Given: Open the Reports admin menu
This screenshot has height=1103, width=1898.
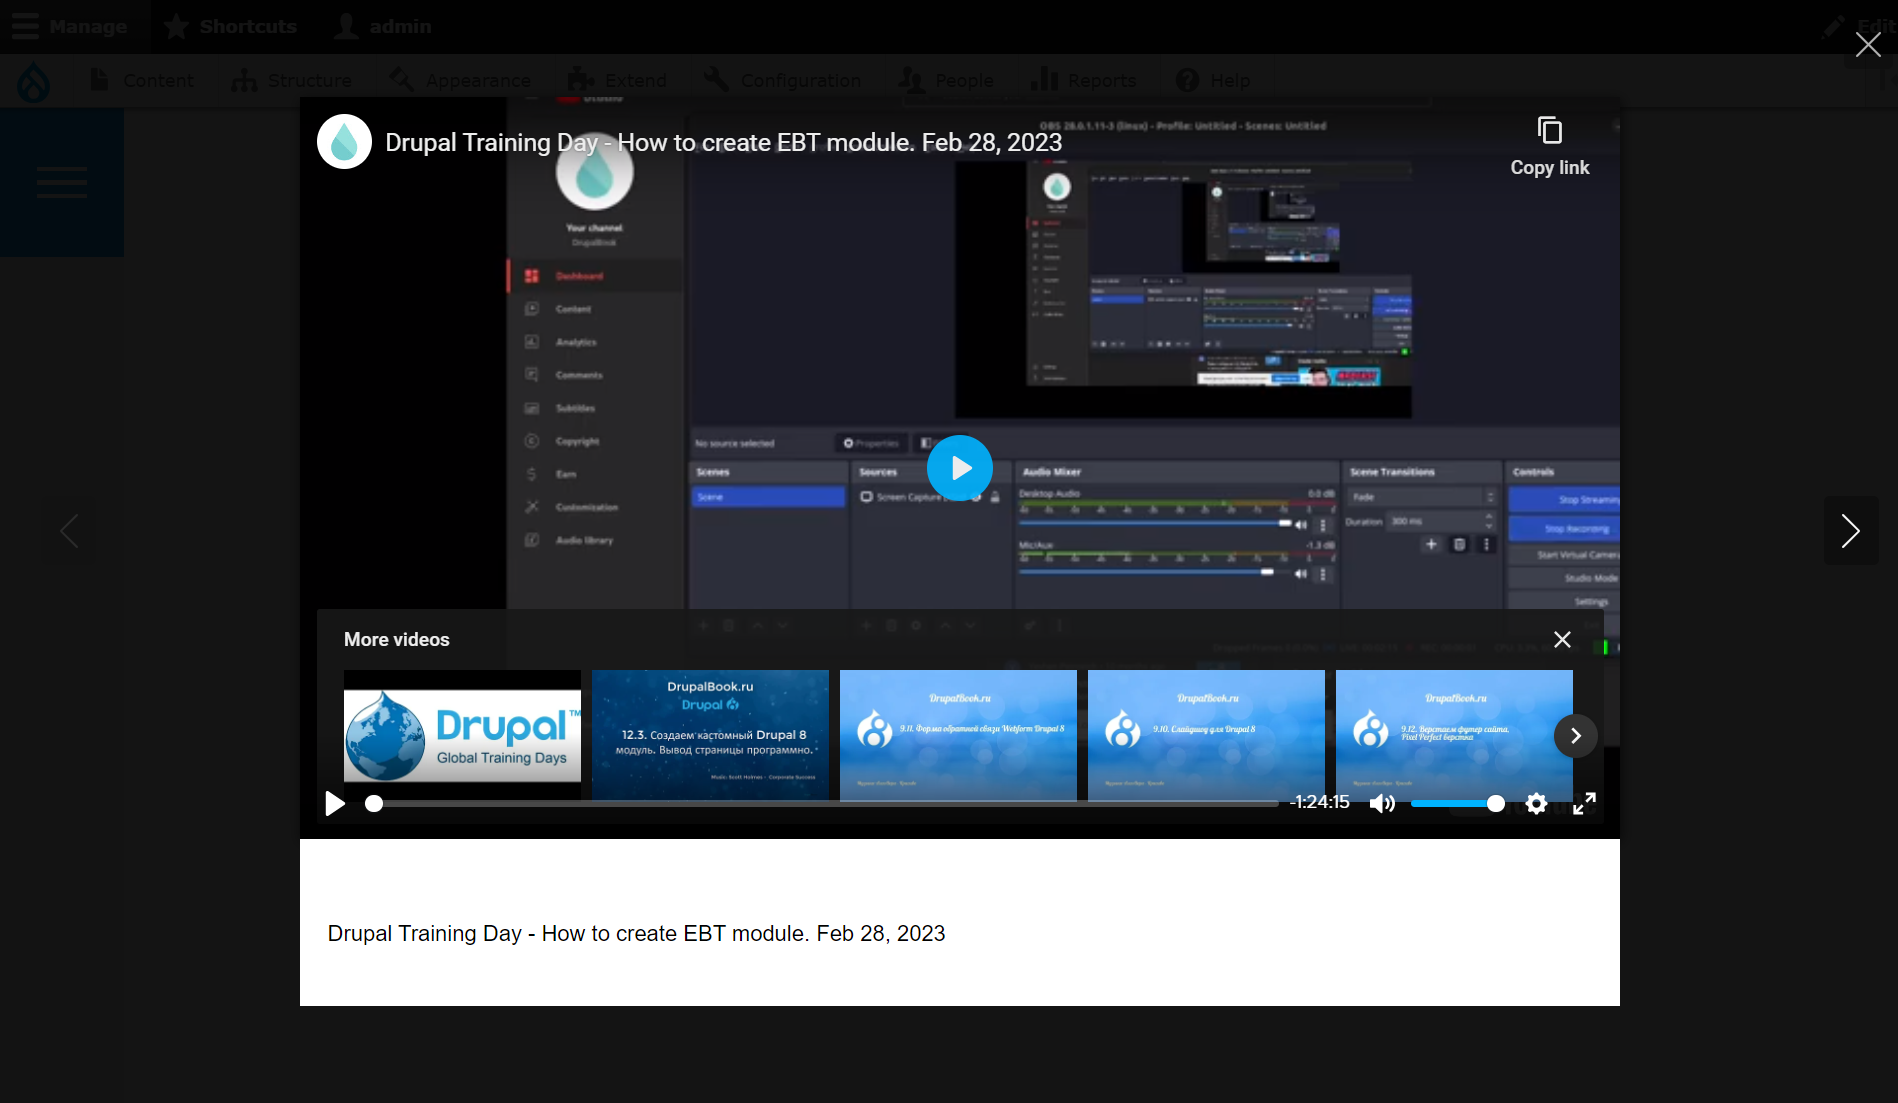Looking at the screenshot, I should pos(1084,80).
